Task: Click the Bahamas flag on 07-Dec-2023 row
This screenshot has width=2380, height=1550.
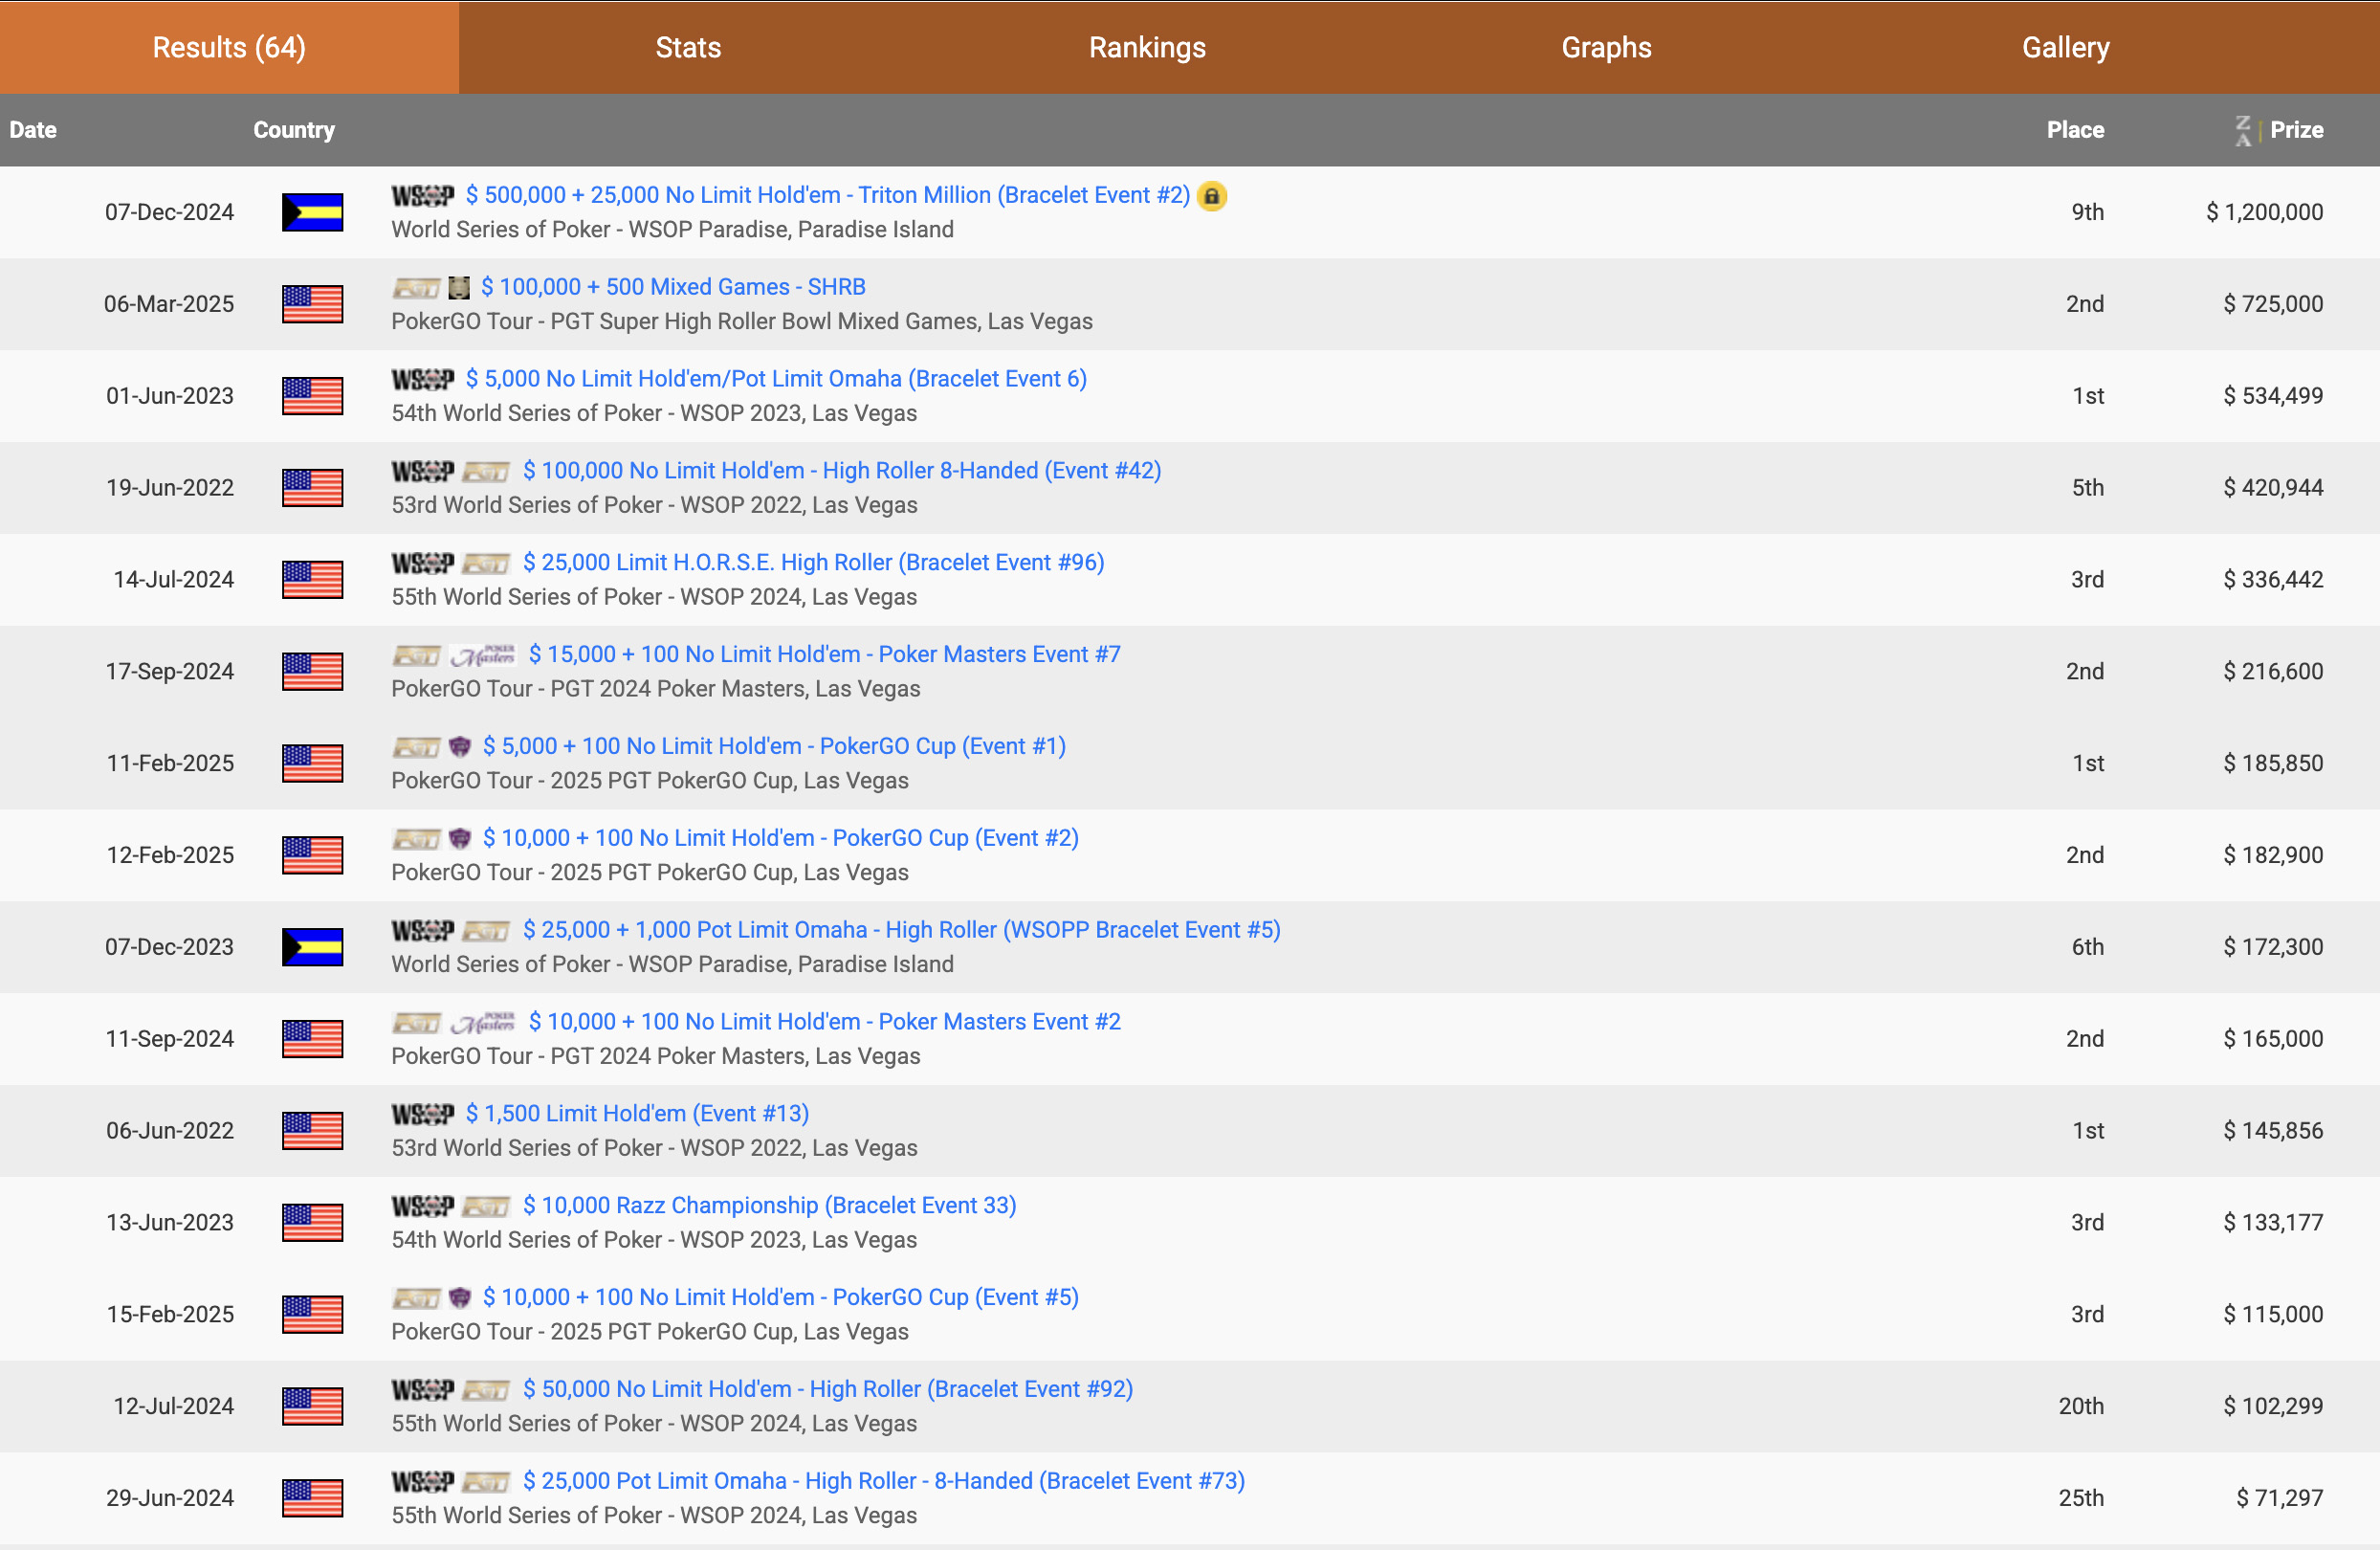Action: coord(312,946)
